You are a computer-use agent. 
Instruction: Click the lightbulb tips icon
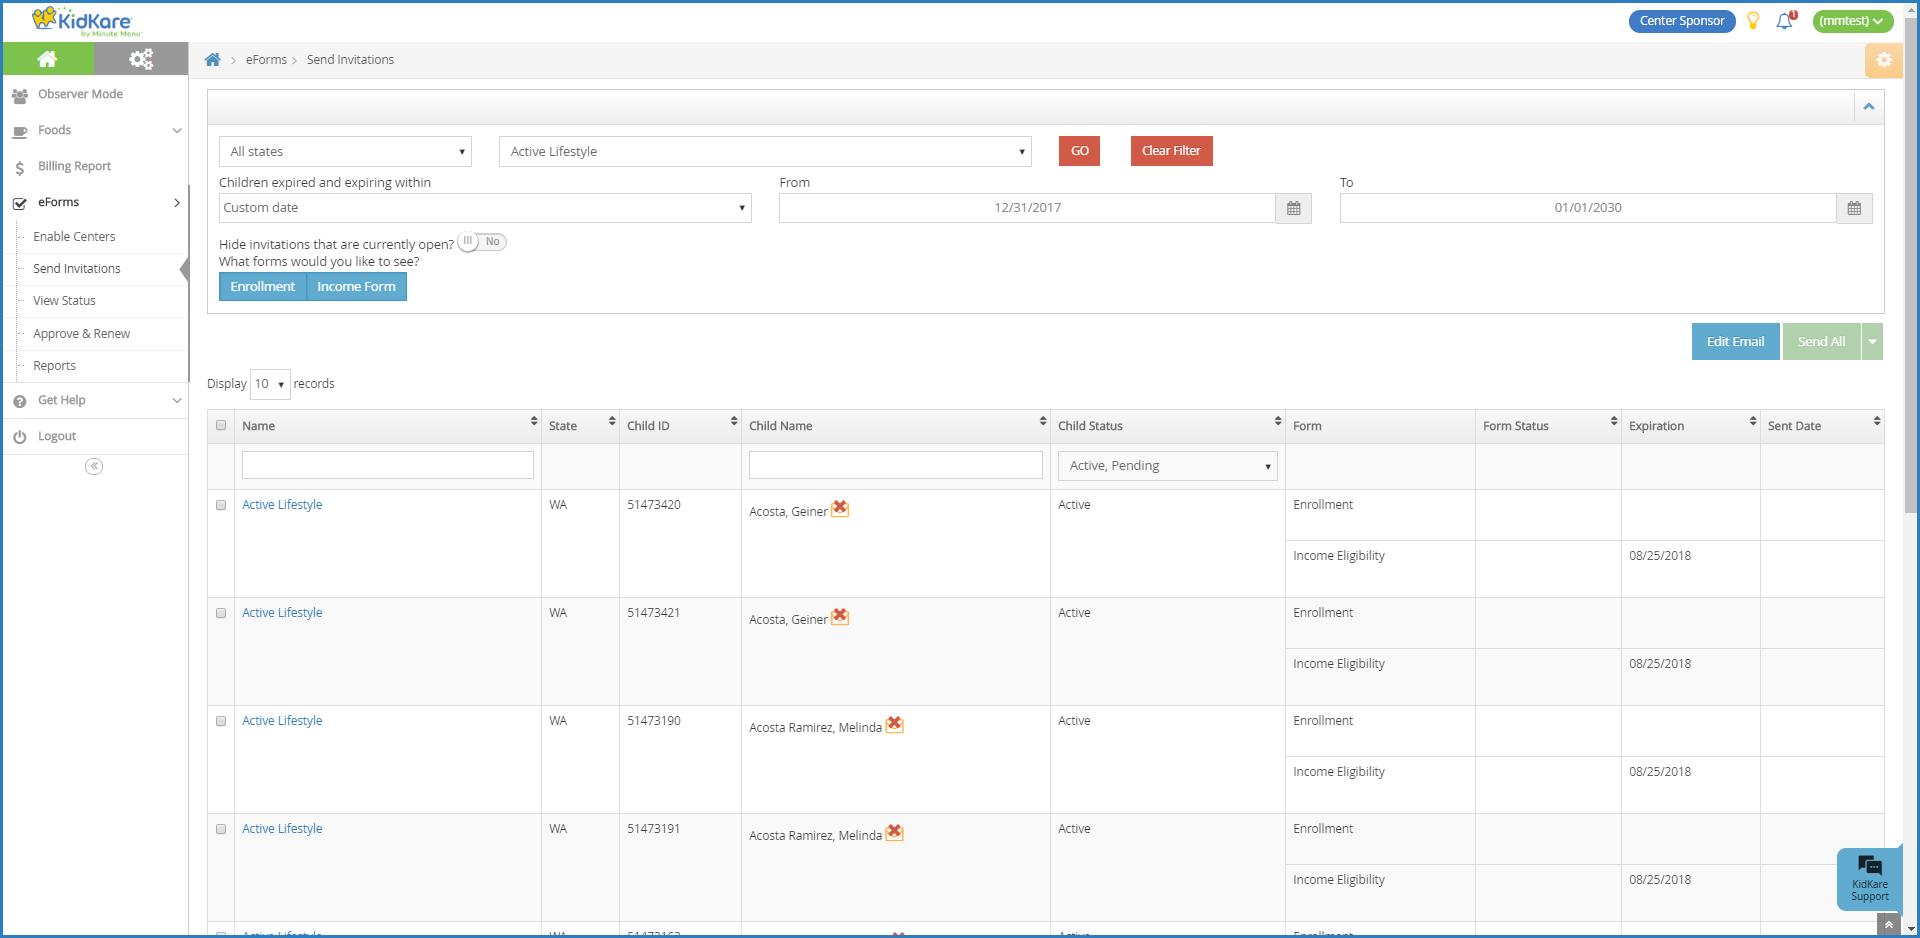(x=1753, y=21)
